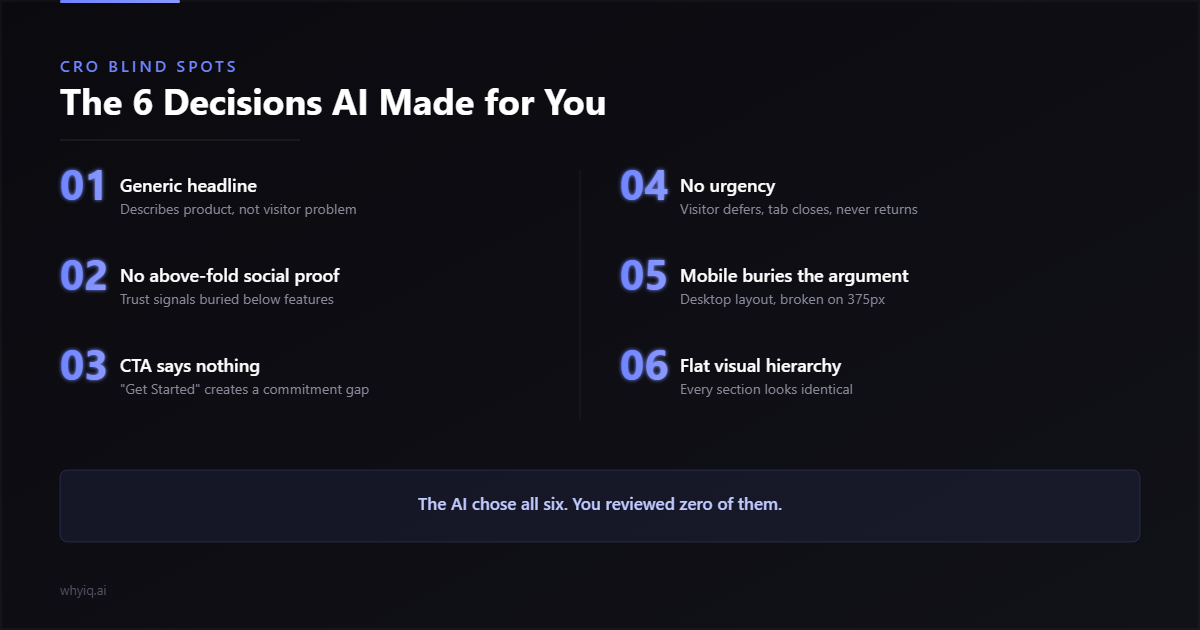Click "Every section looks identical" description

[x=766, y=390]
